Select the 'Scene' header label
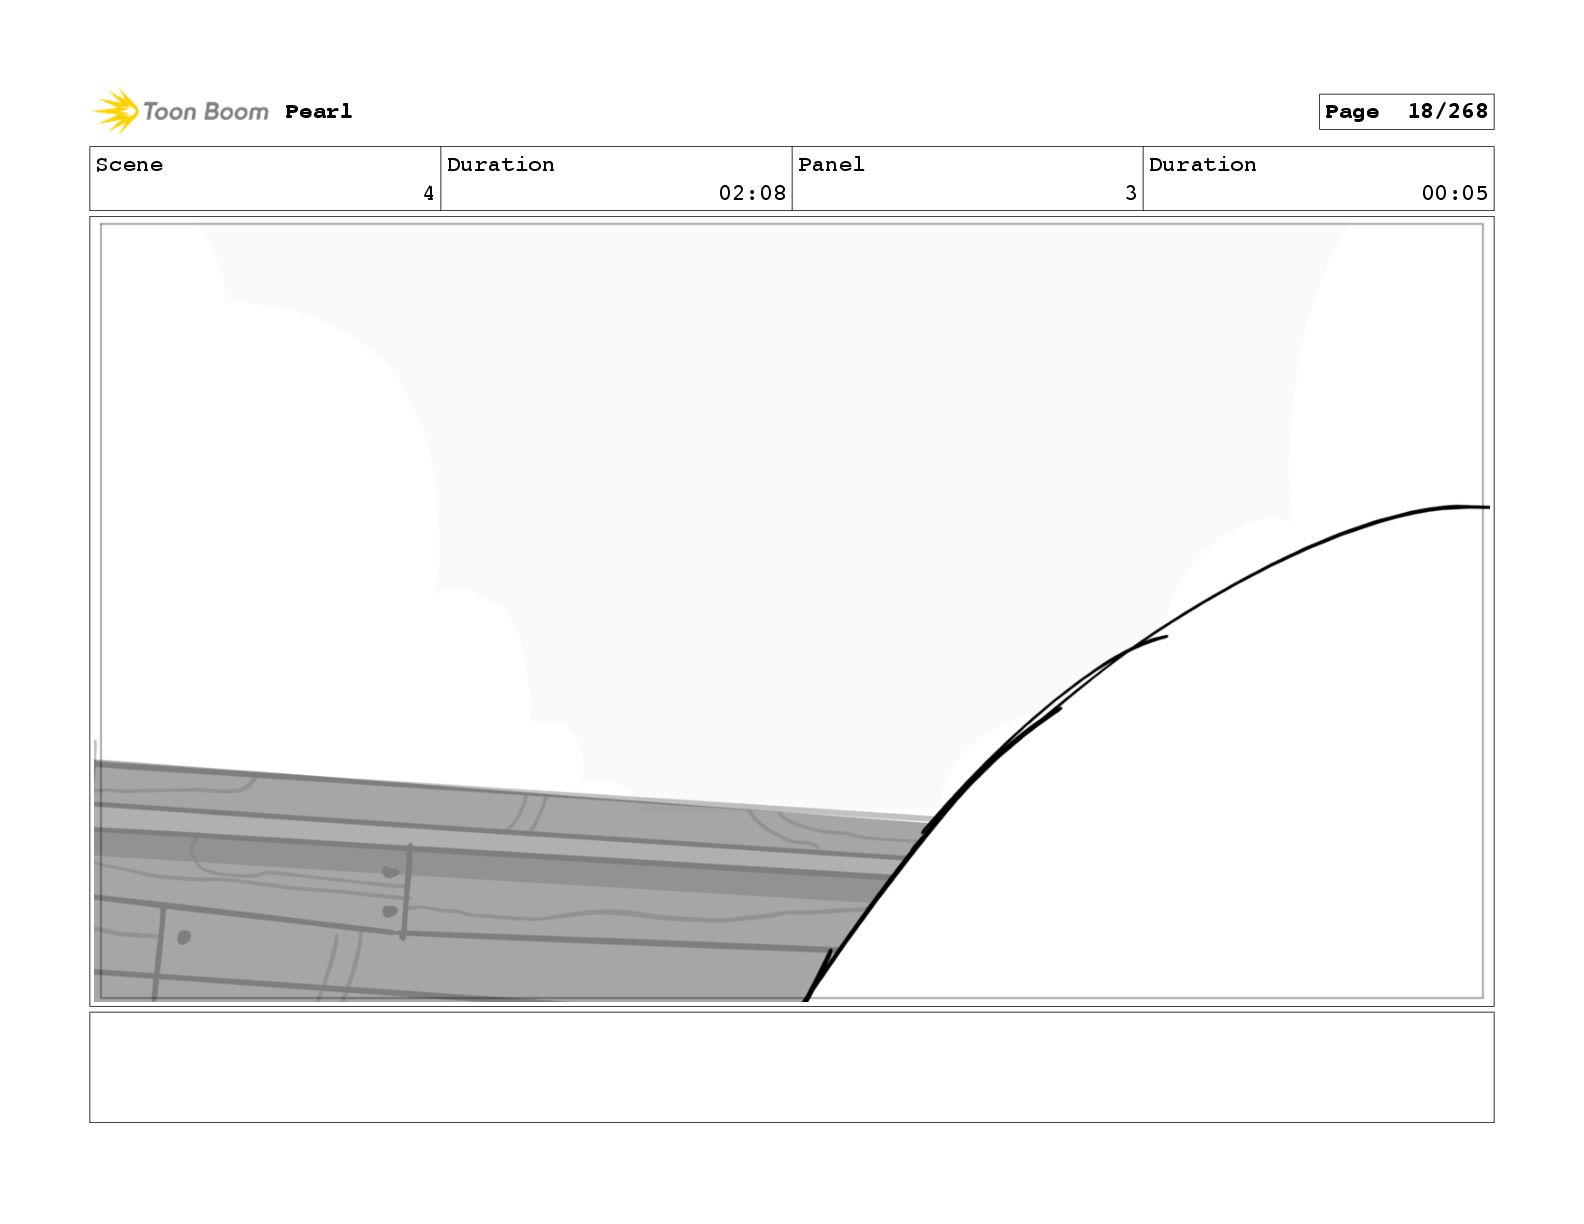 click(x=129, y=165)
